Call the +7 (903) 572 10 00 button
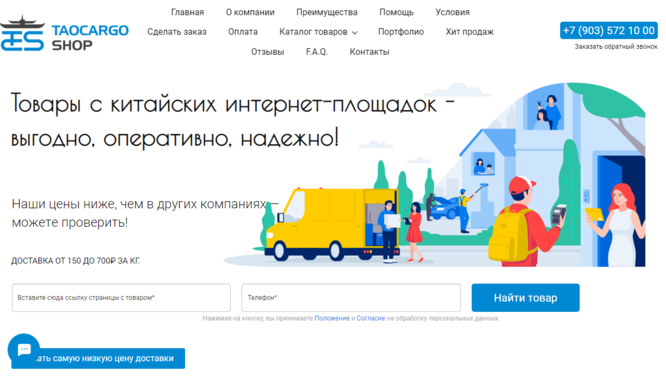The height and width of the screenshot is (378, 666). pos(608,31)
